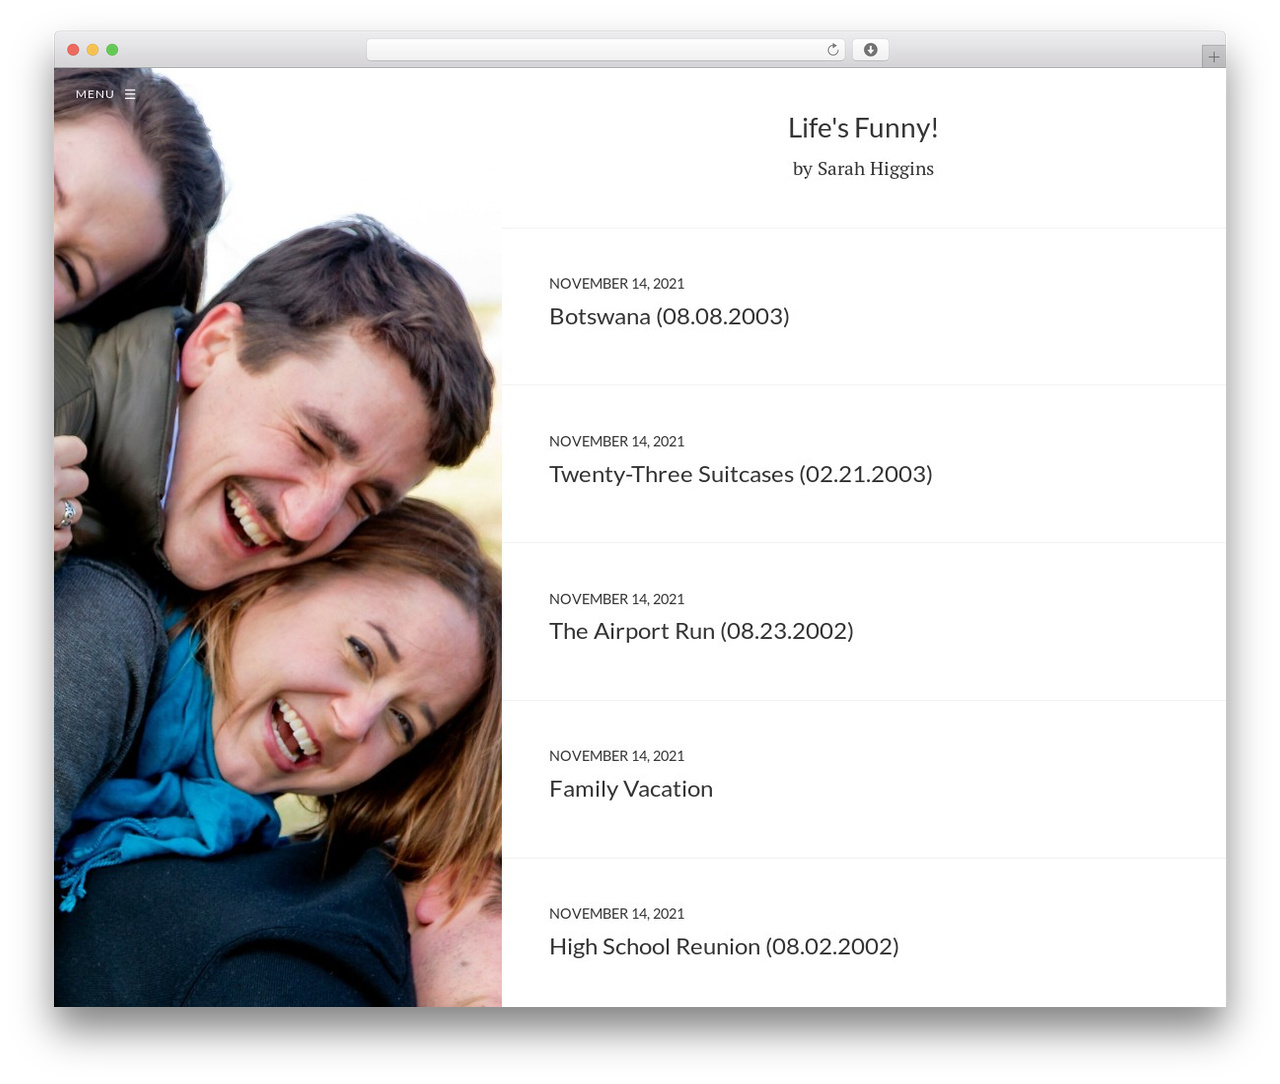The height and width of the screenshot is (1084, 1280).
Task: Click the browser address bar field
Action: 606,50
